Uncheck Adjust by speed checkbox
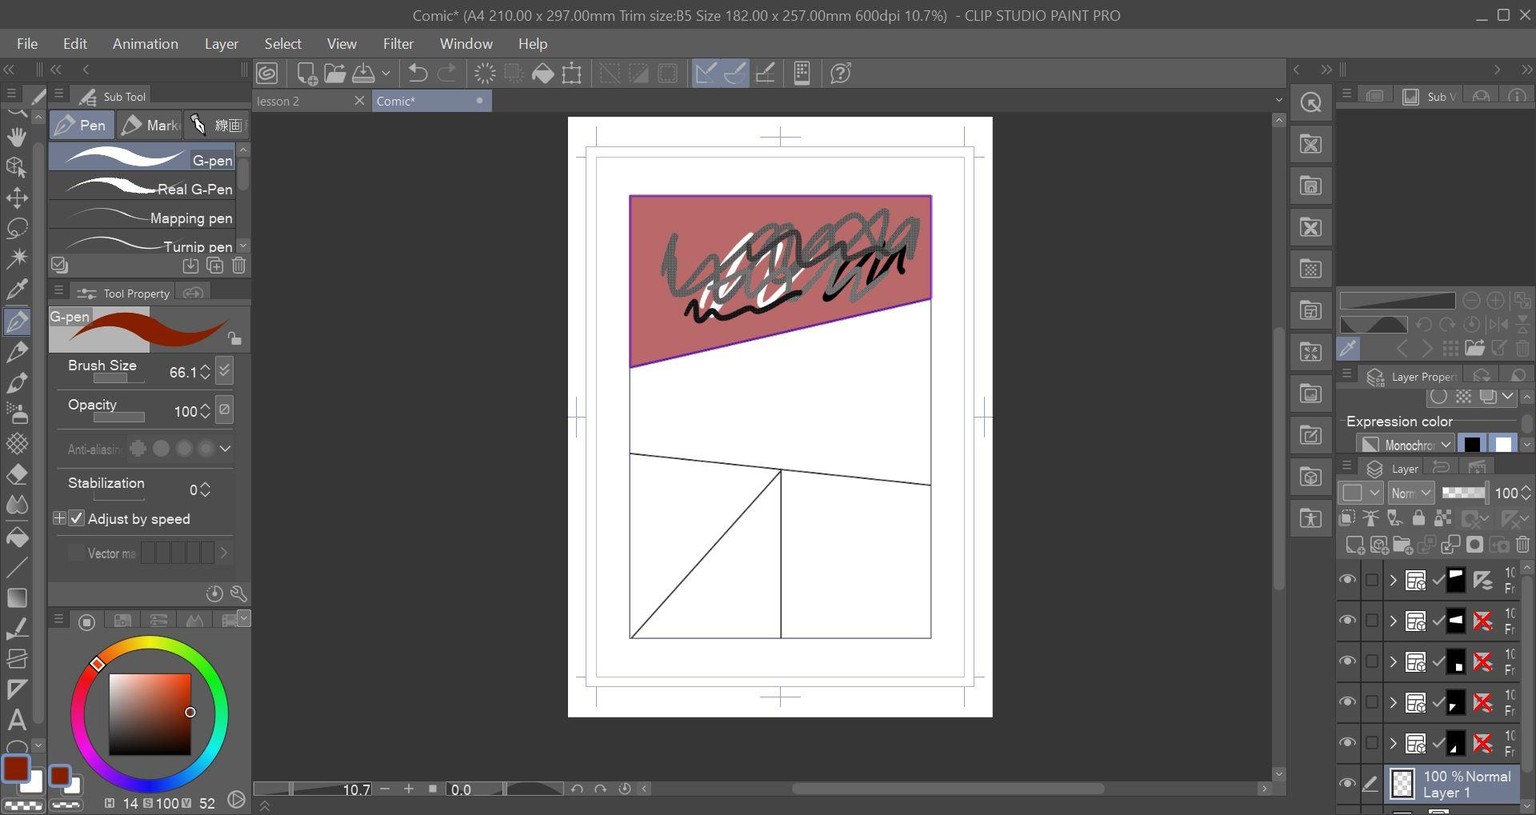Viewport: 1536px width, 815px height. click(76, 519)
